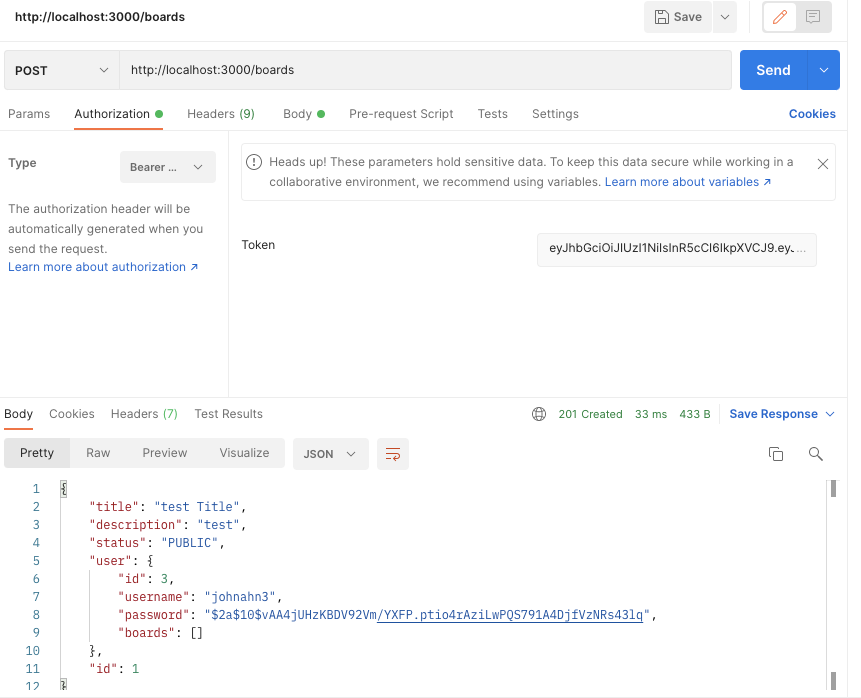
Task: Open the Cookies link
Action: click(x=812, y=114)
